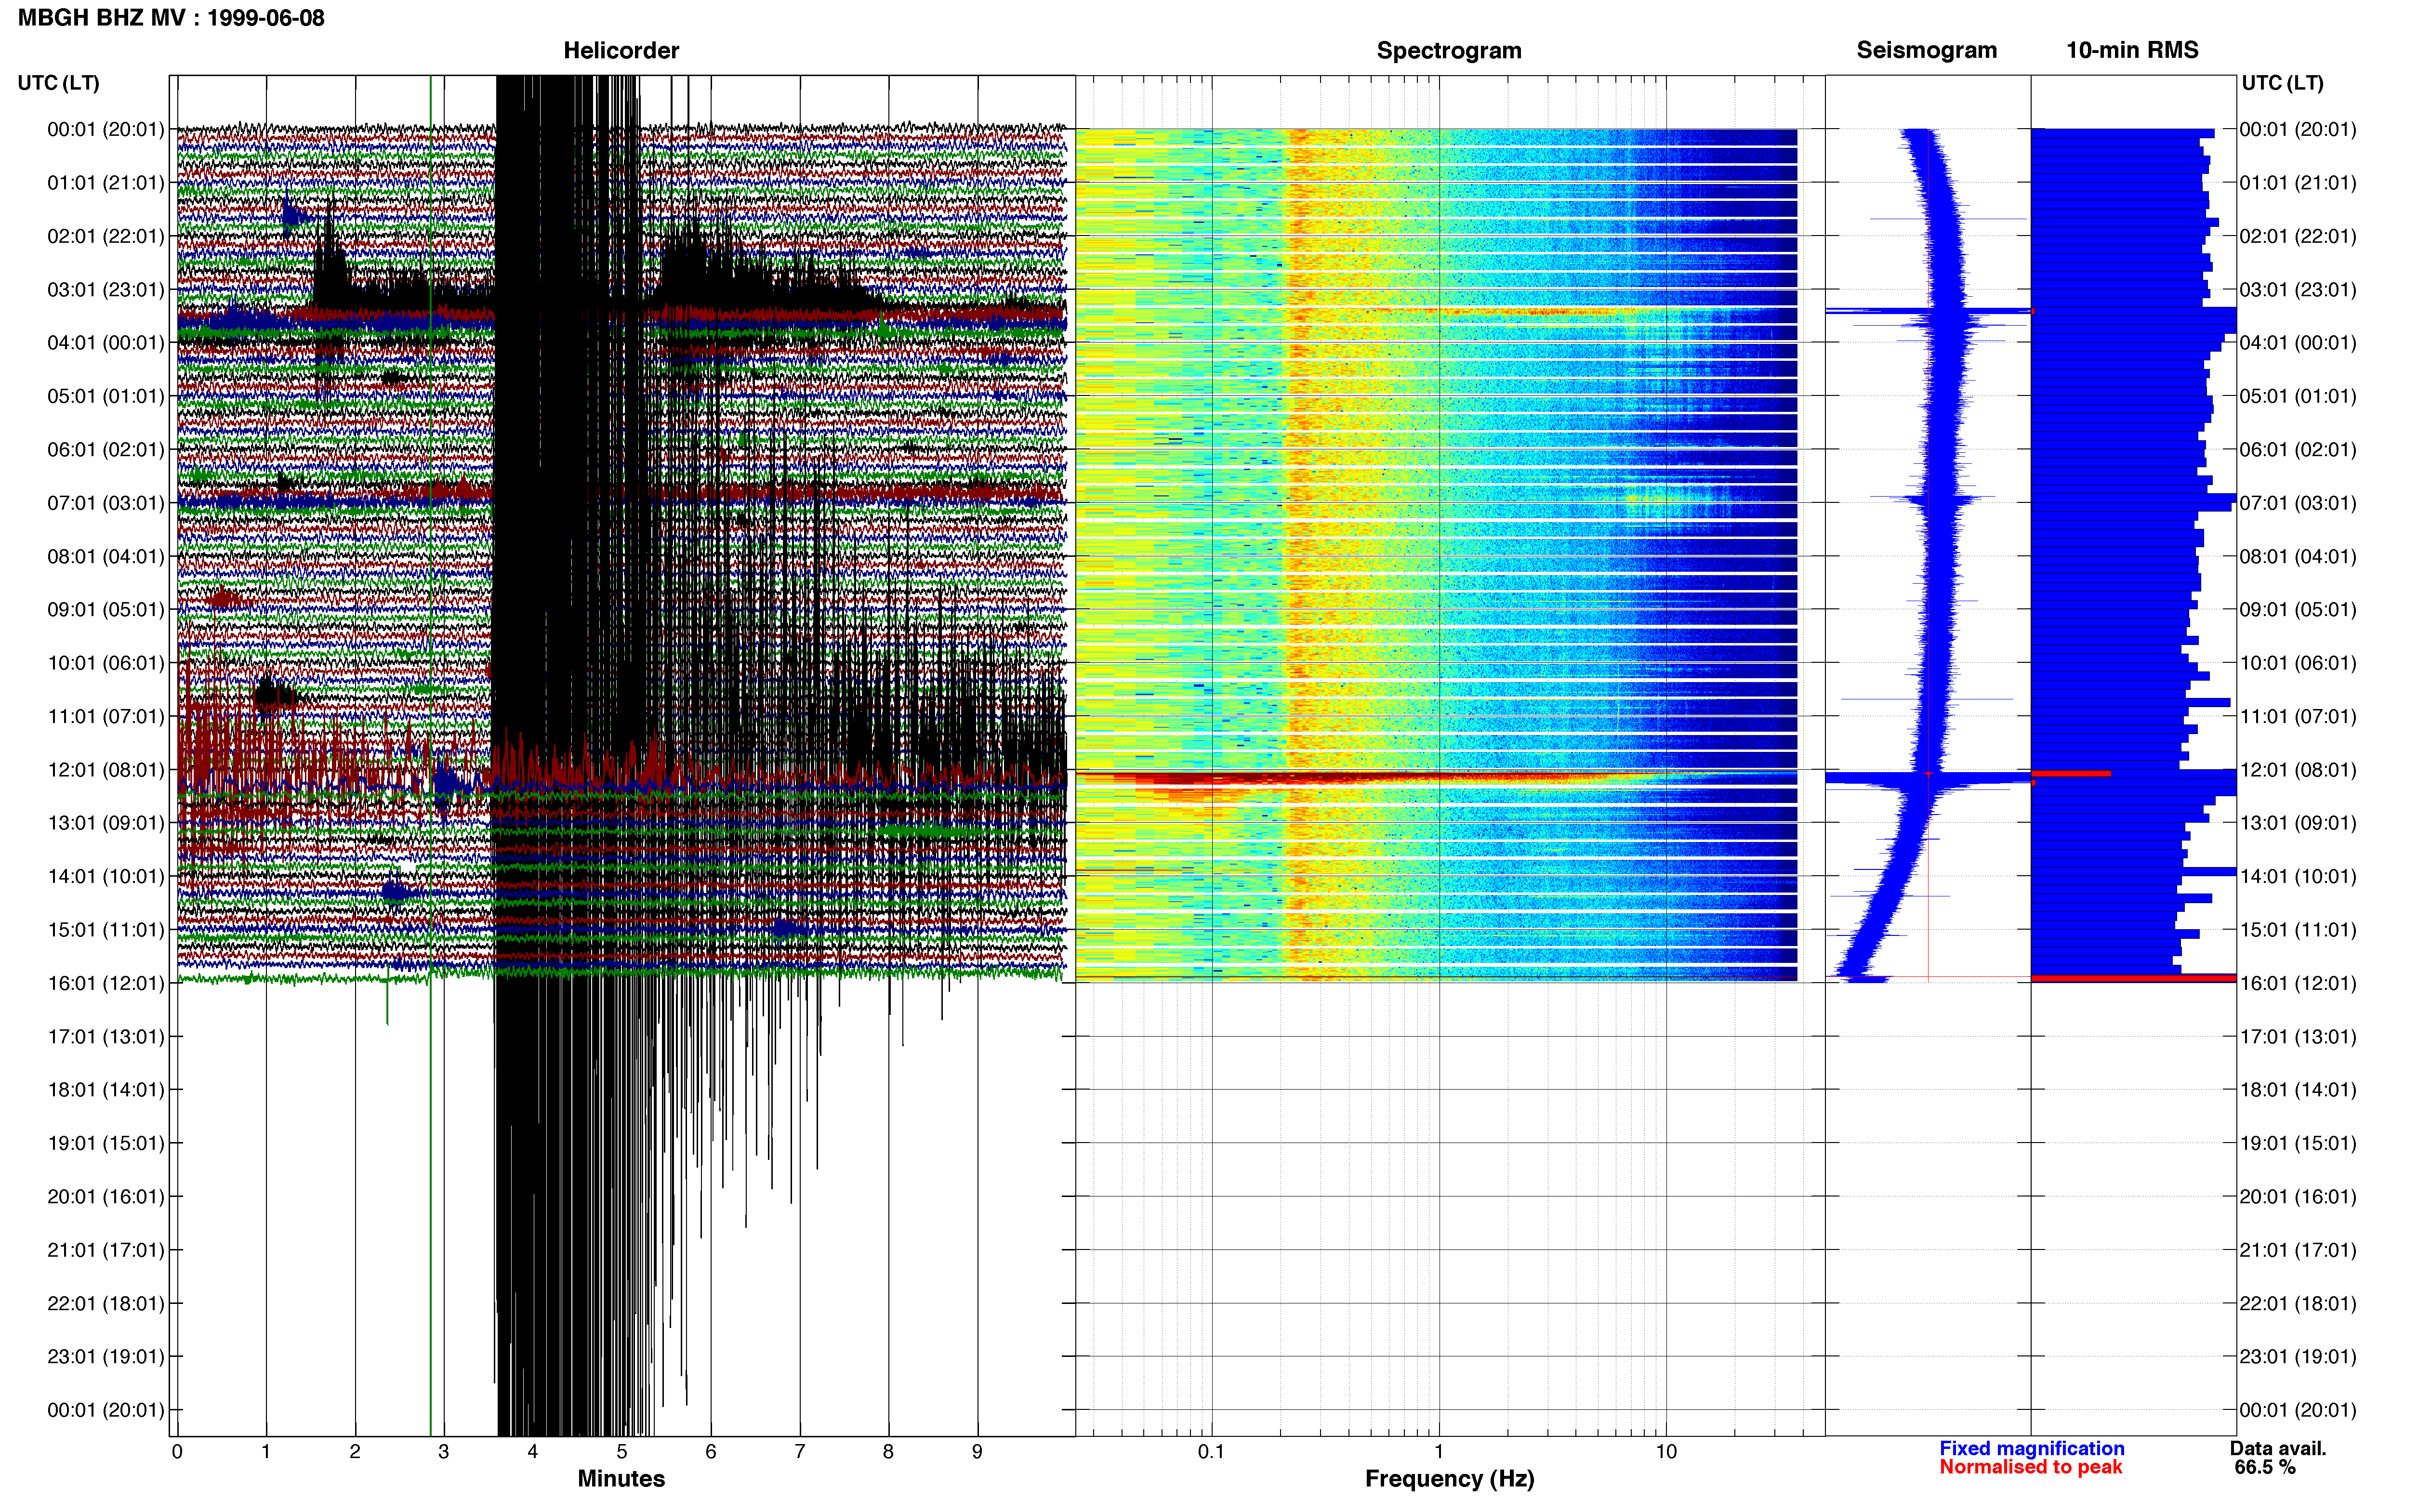The height and width of the screenshot is (1512, 2418).
Task: Click right-side time label '20:01 (16:01)'
Action: (x=2297, y=1196)
